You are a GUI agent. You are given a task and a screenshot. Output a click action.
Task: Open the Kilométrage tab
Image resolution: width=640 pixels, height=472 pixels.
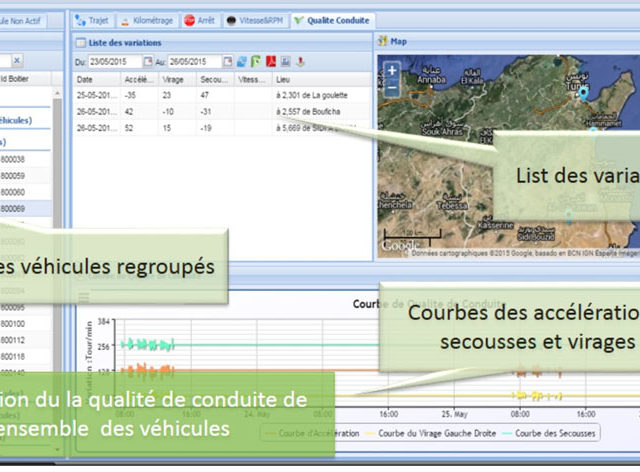[x=150, y=19]
